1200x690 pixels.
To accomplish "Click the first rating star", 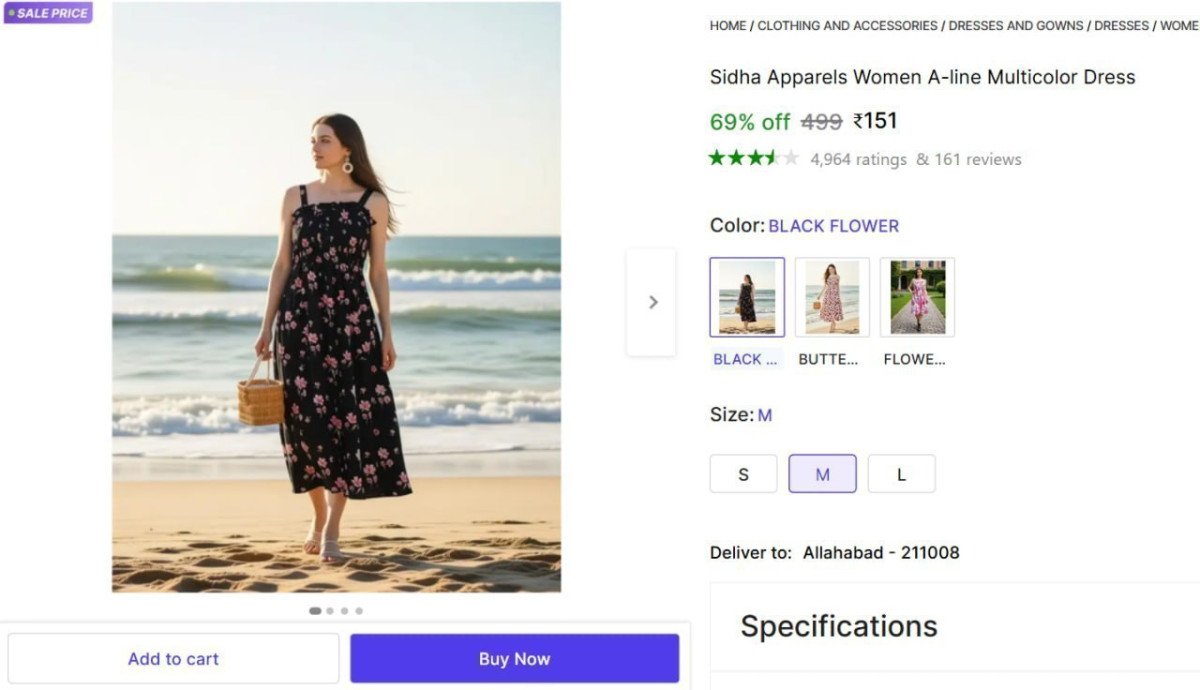I will (x=716, y=158).
